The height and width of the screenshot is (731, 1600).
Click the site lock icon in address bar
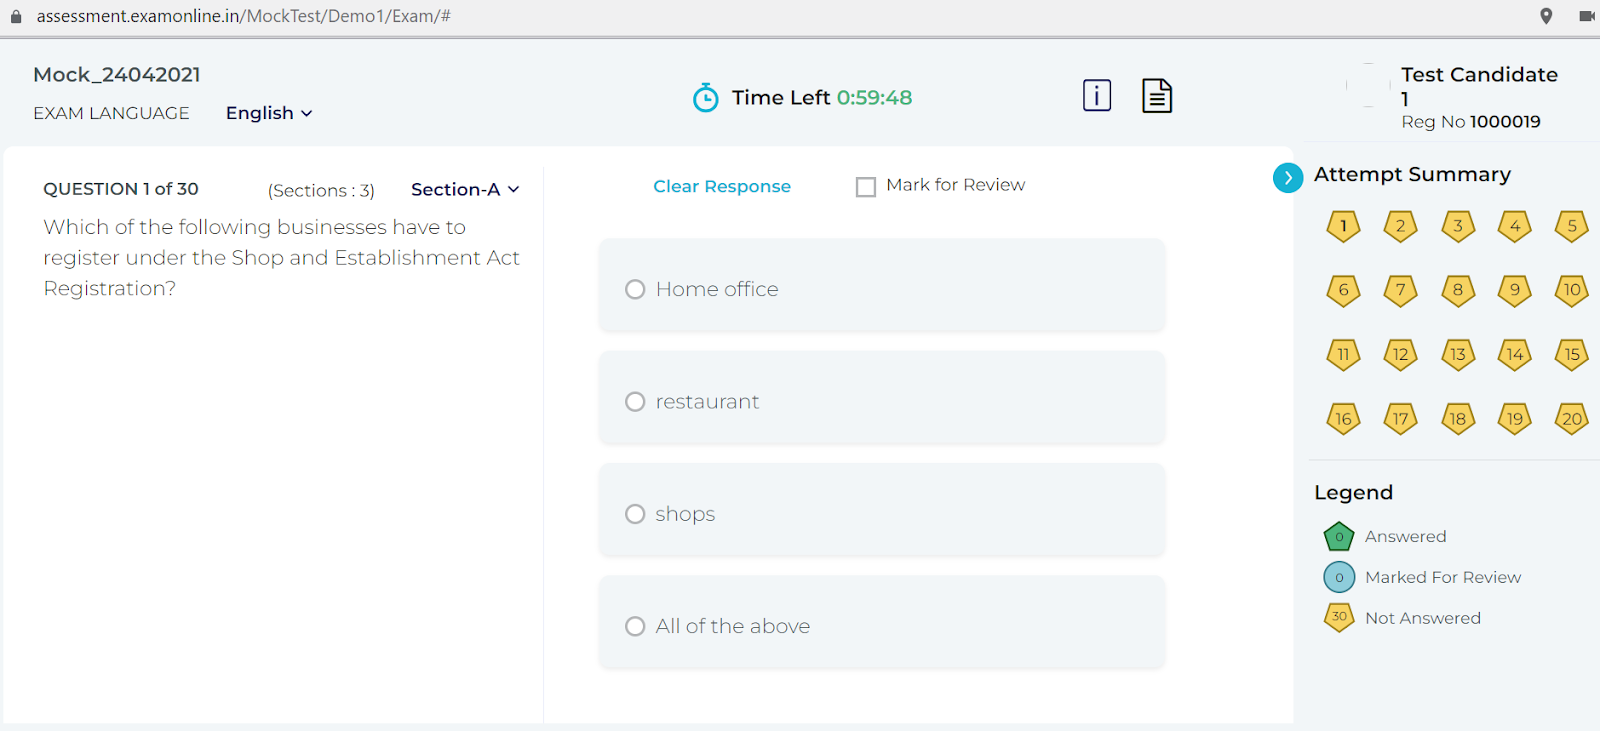(16, 16)
